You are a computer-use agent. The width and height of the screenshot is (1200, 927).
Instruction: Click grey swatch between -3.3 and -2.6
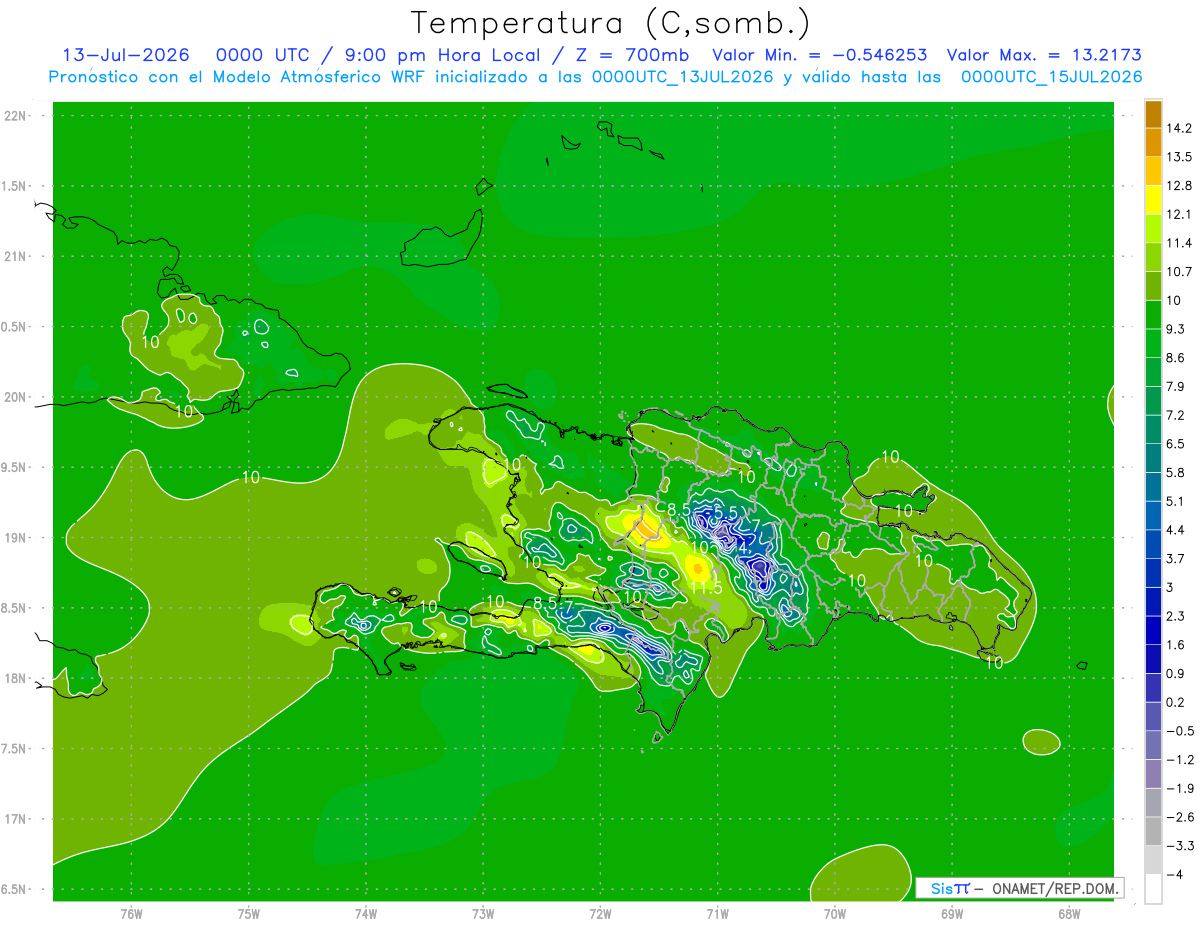click(1153, 832)
